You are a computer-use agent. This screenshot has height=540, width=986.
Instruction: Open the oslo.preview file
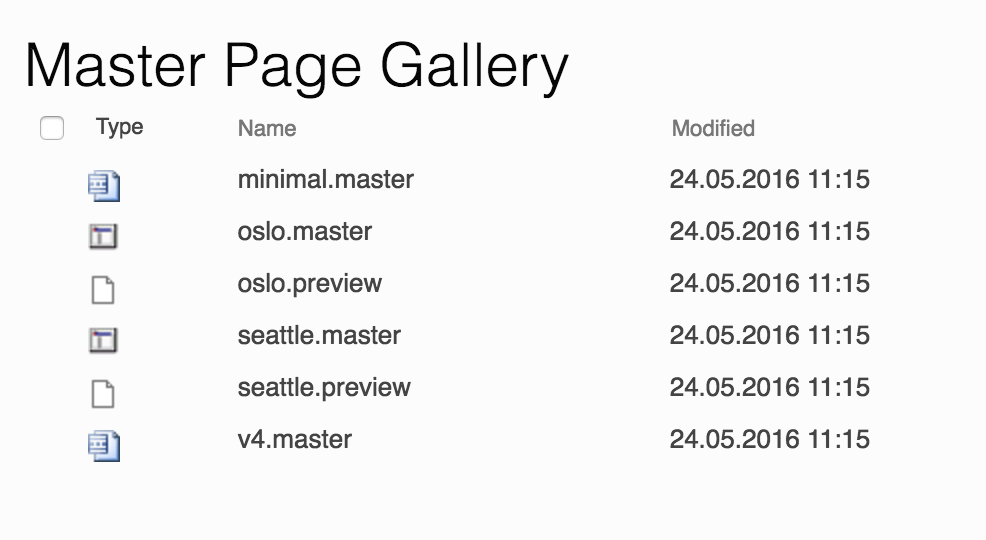(310, 284)
